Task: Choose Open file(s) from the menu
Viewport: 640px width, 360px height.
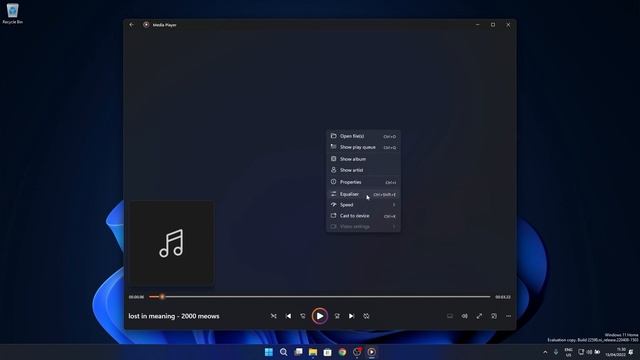Action: [363, 136]
